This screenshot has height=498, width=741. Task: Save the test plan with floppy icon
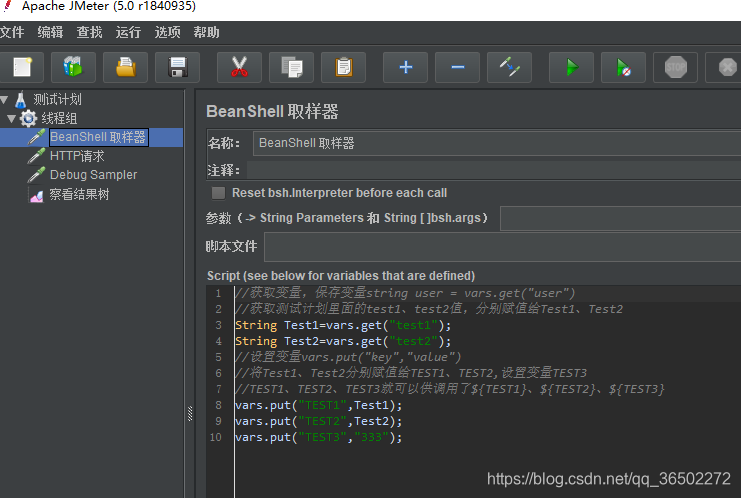[178, 67]
